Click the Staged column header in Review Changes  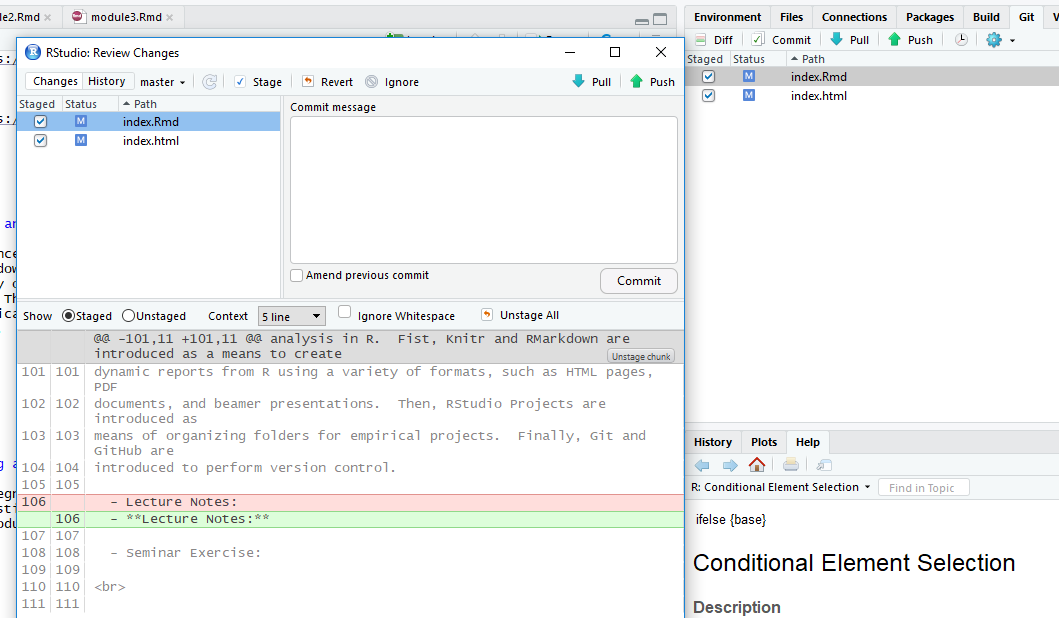pyautogui.click(x=37, y=104)
